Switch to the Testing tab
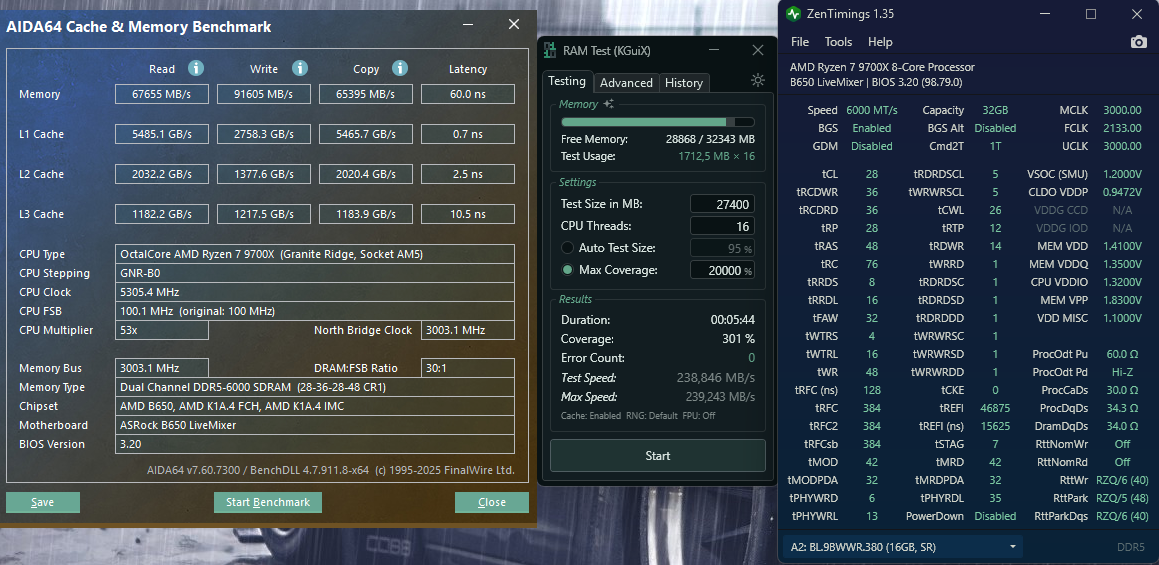1159x565 pixels. [x=567, y=81]
